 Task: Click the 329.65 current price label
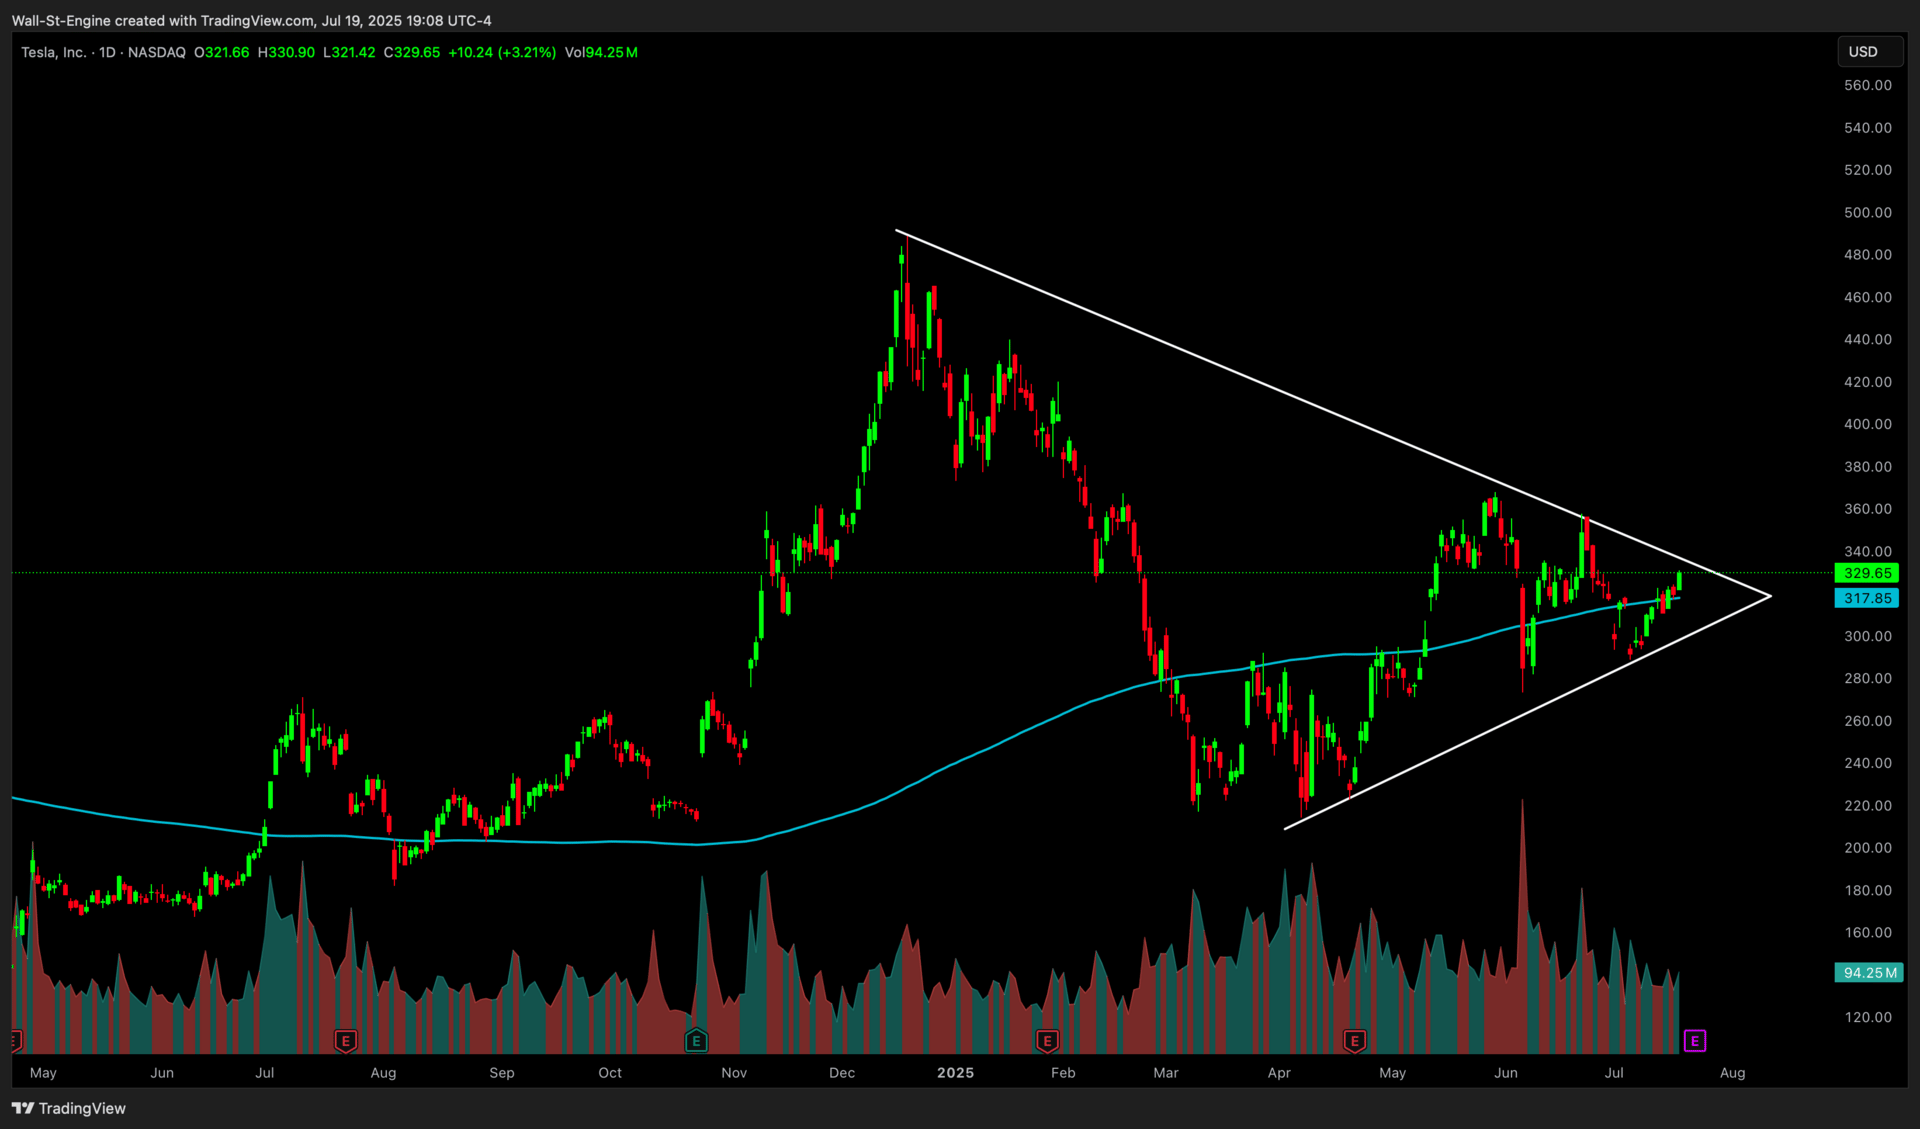pos(1867,573)
